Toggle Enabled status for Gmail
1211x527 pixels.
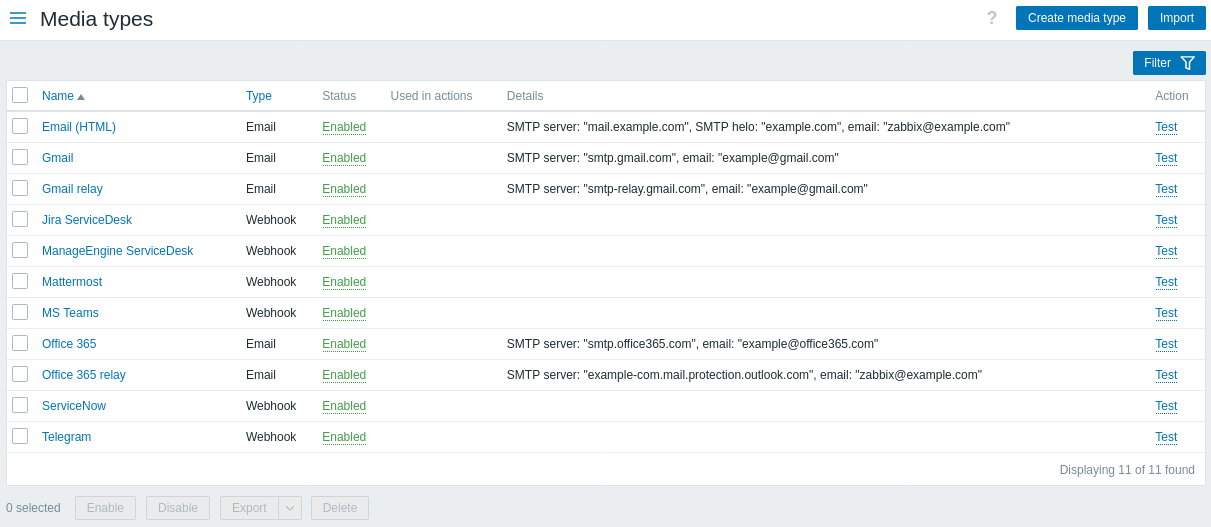coord(344,158)
